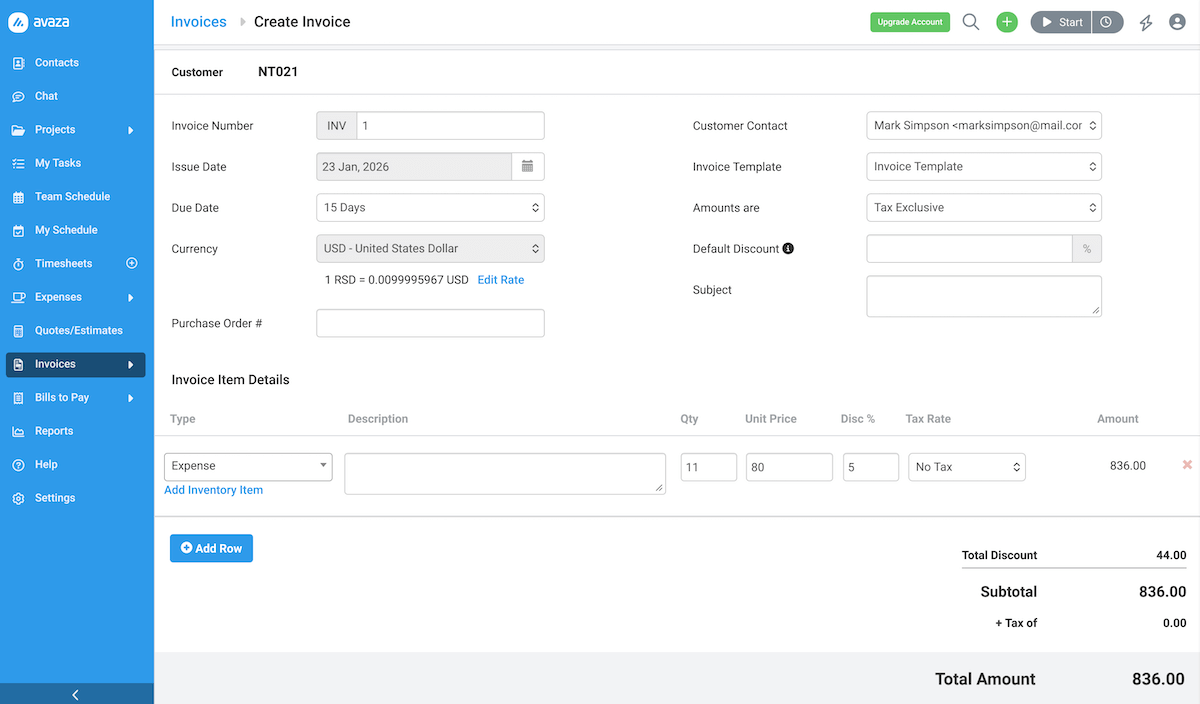1200x704 pixels.
Task: Navigate to Bills to Pay
Action: pyautogui.click(x=64, y=397)
